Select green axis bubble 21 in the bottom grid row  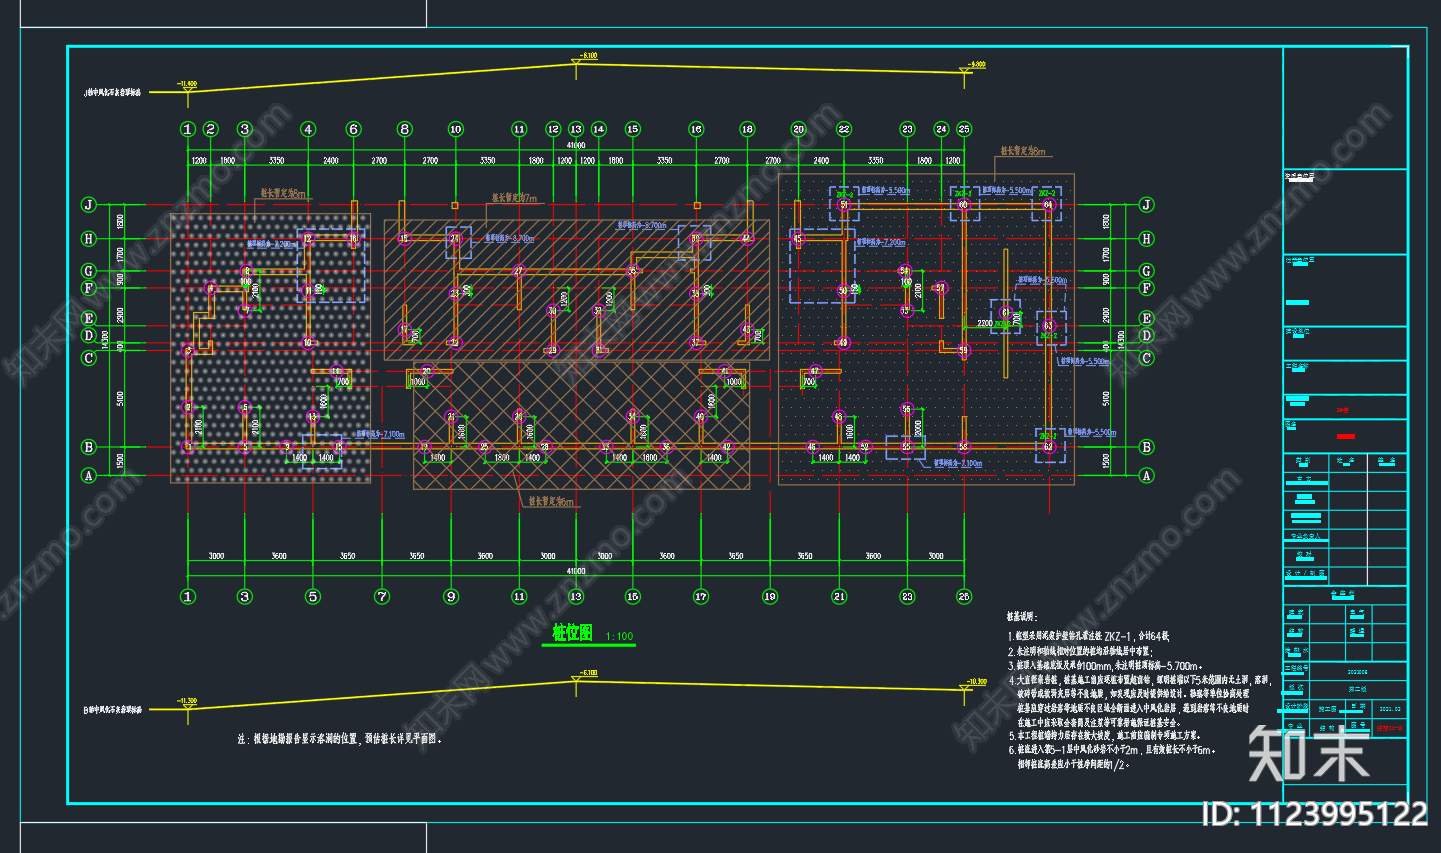pos(839,596)
